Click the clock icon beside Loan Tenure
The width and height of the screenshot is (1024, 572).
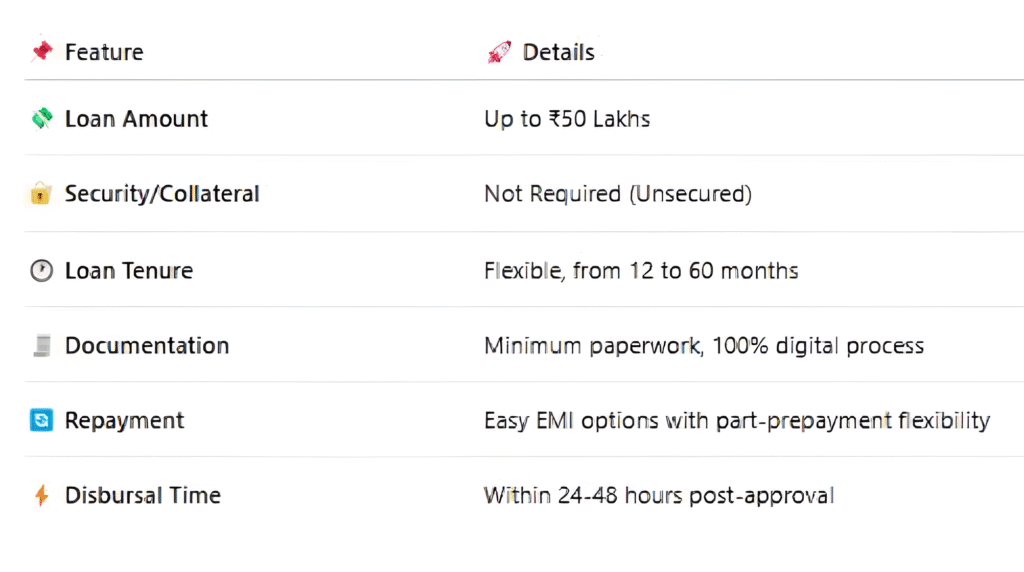pos(41,270)
